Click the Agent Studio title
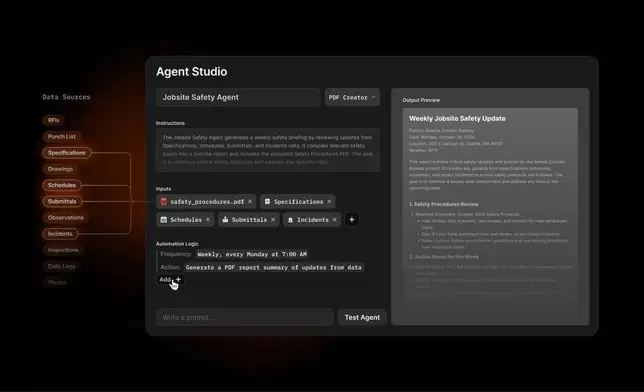644x392 pixels. click(x=191, y=71)
